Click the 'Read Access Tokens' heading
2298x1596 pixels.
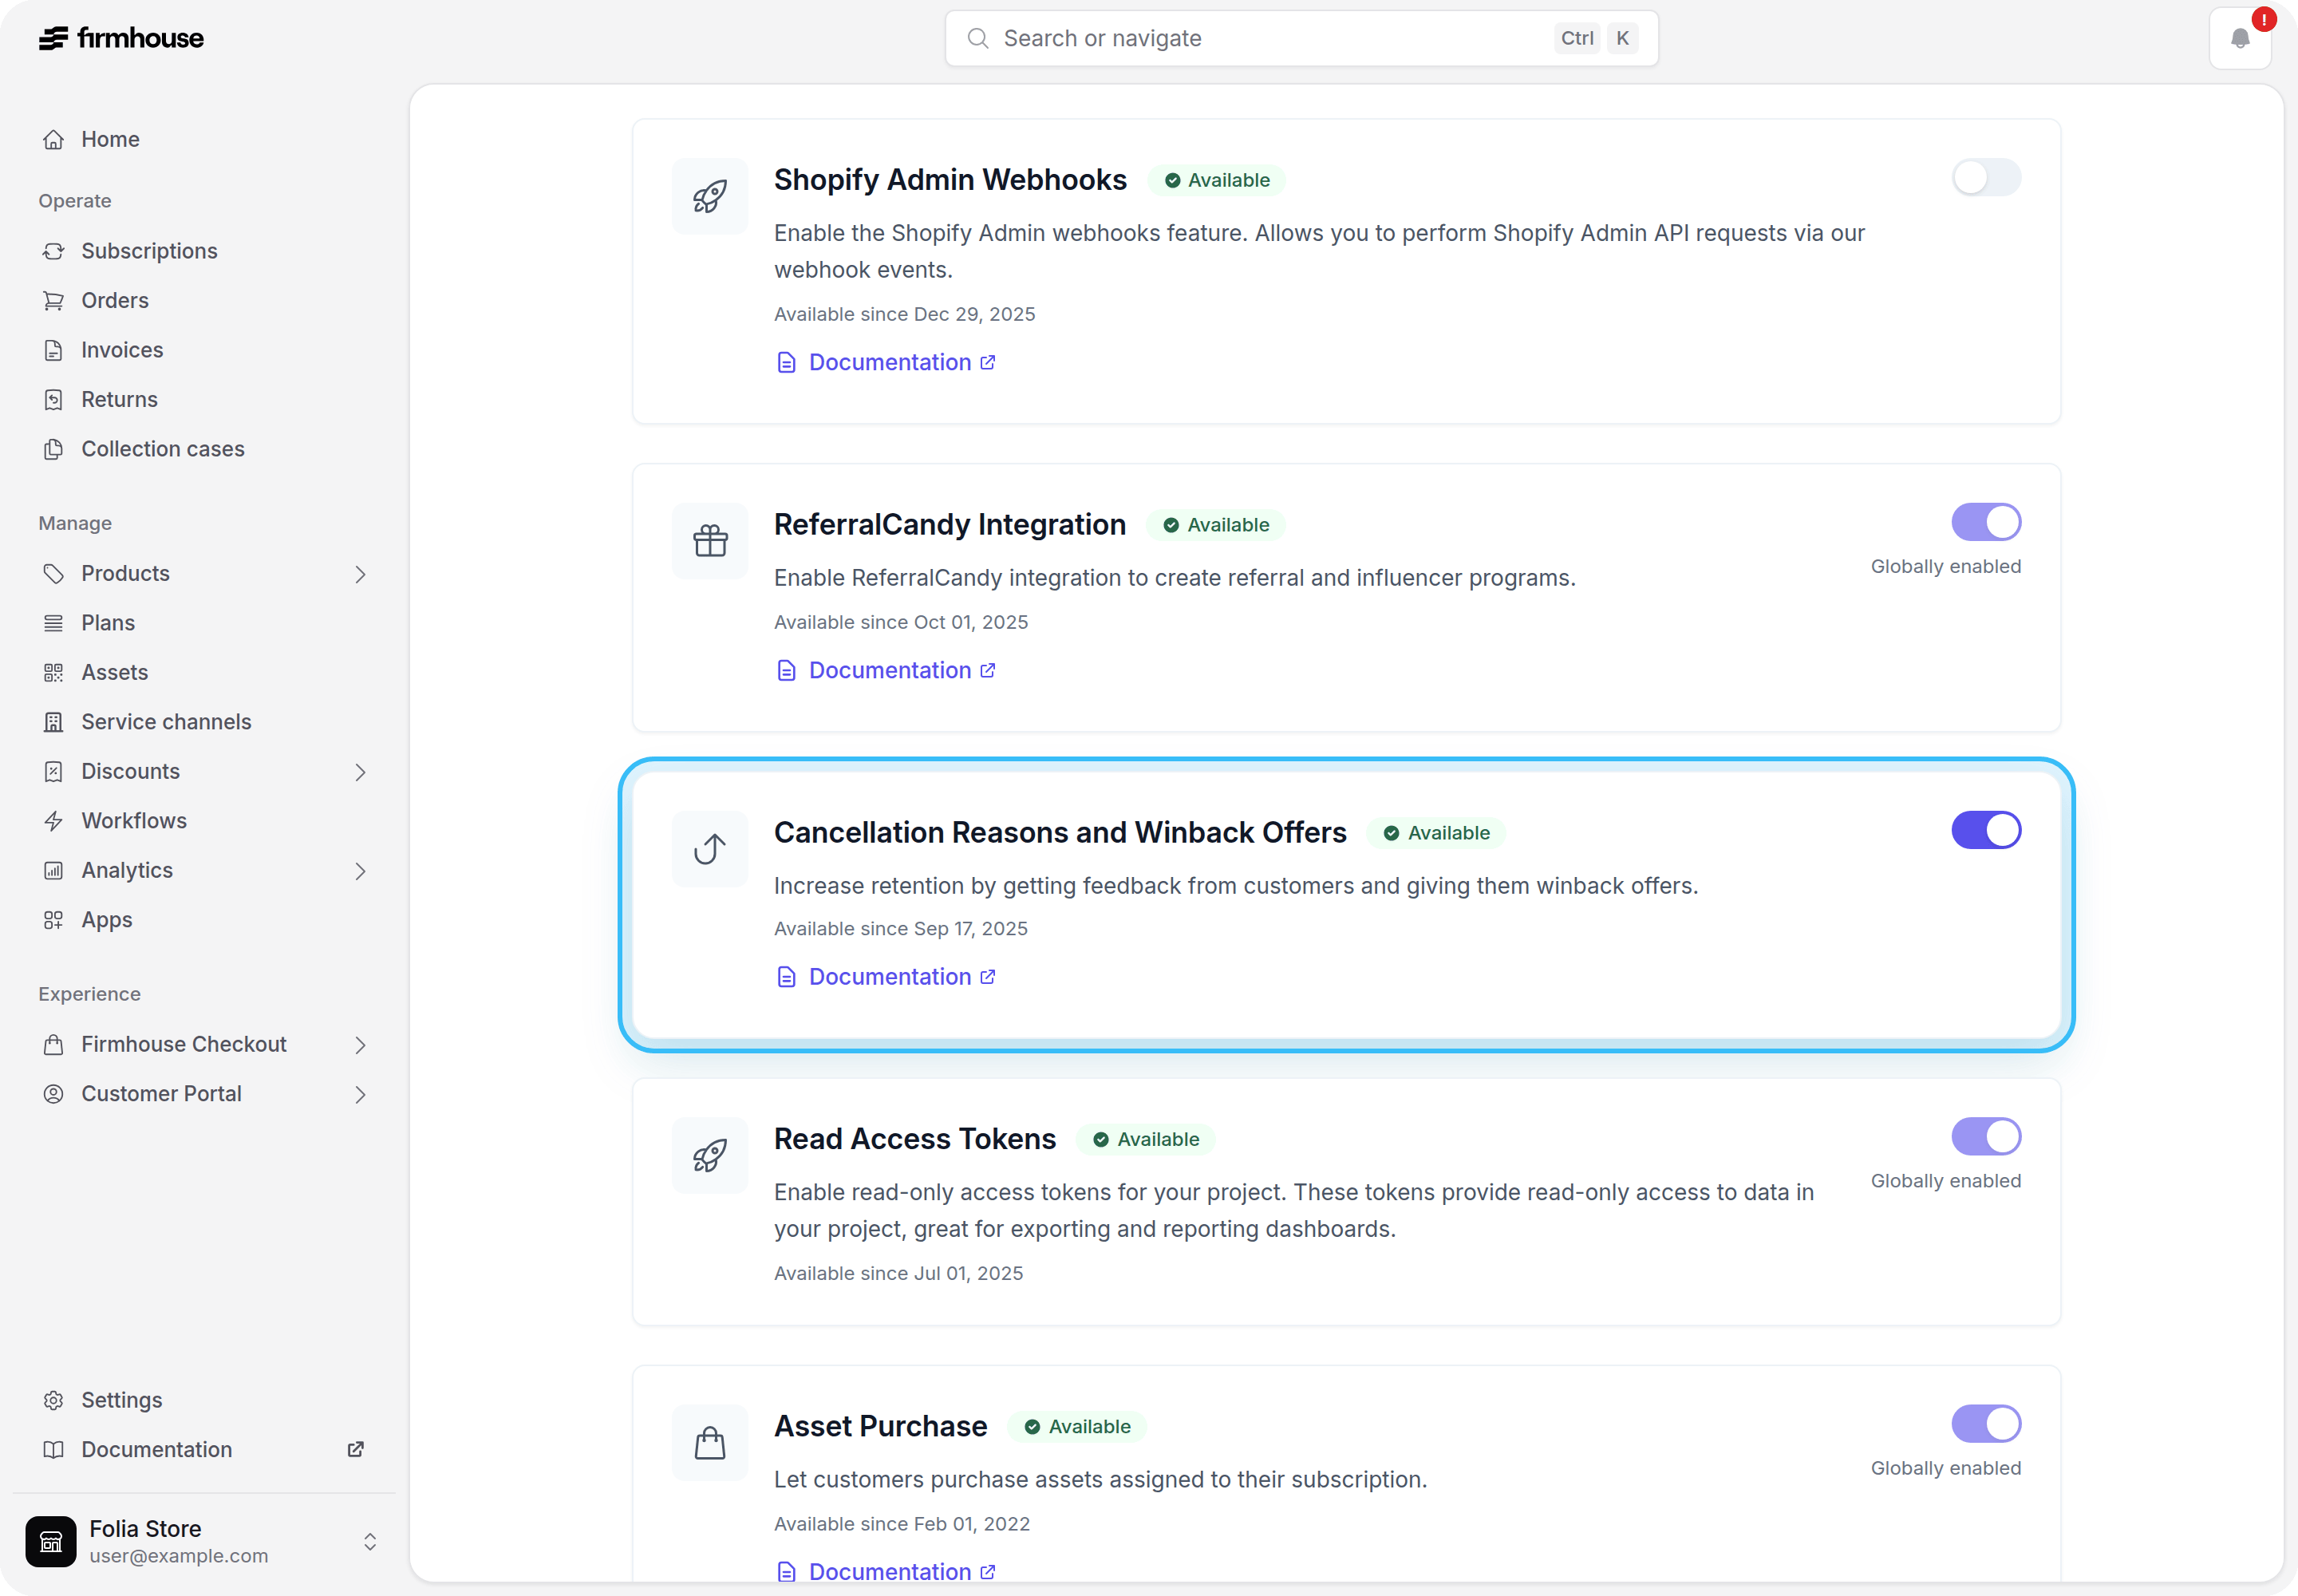(914, 1139)
